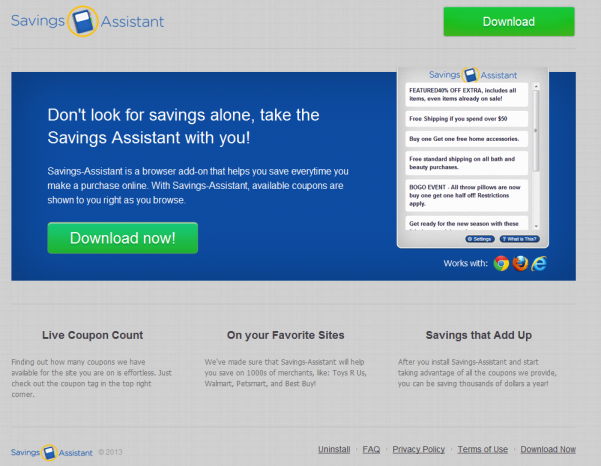601x466 pixels.
Task: Click the Live Coupon Count heading
Action: 92,335
